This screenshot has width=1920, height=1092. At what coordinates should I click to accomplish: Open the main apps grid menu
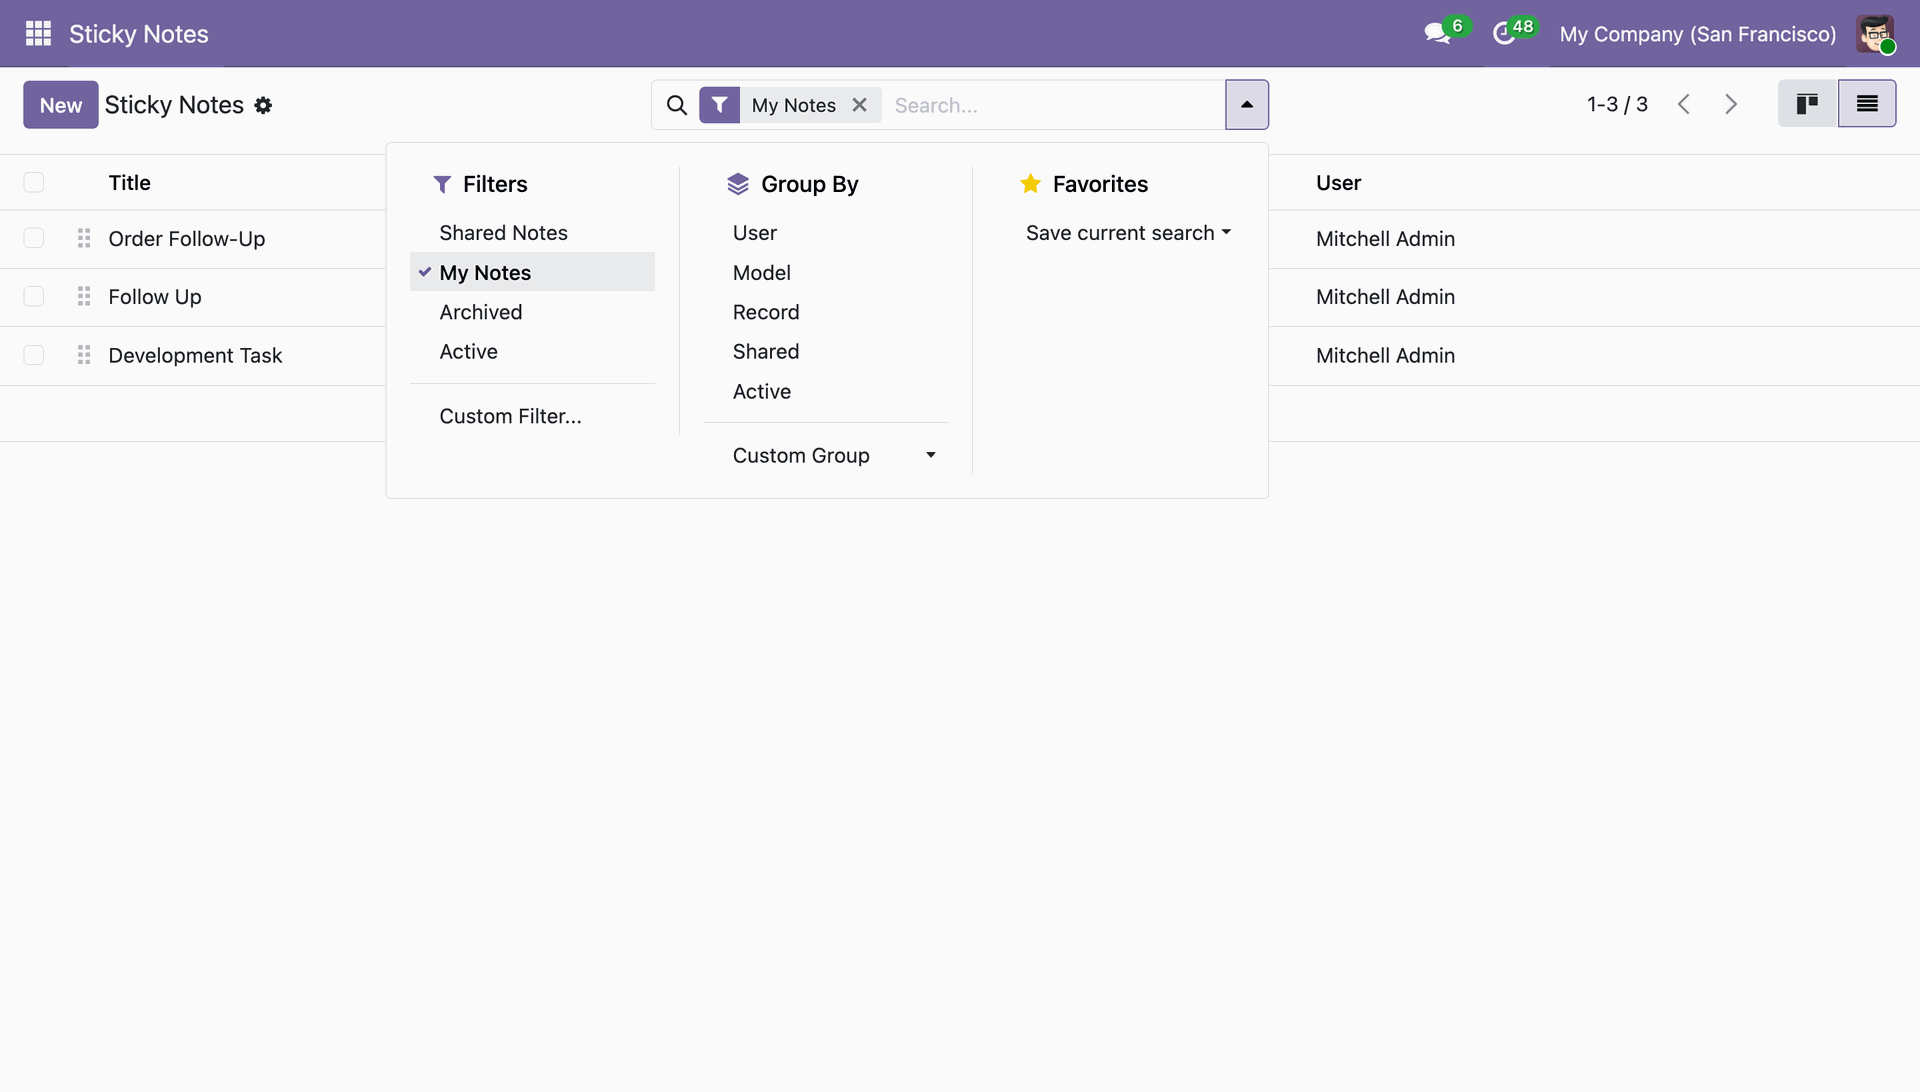coord(38,34)
